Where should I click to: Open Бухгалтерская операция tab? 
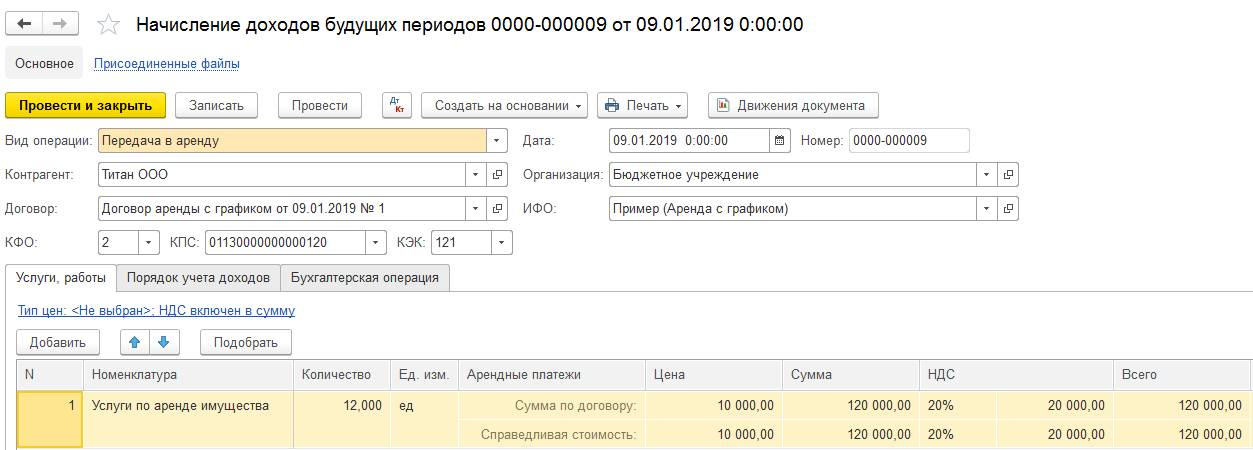364,277
